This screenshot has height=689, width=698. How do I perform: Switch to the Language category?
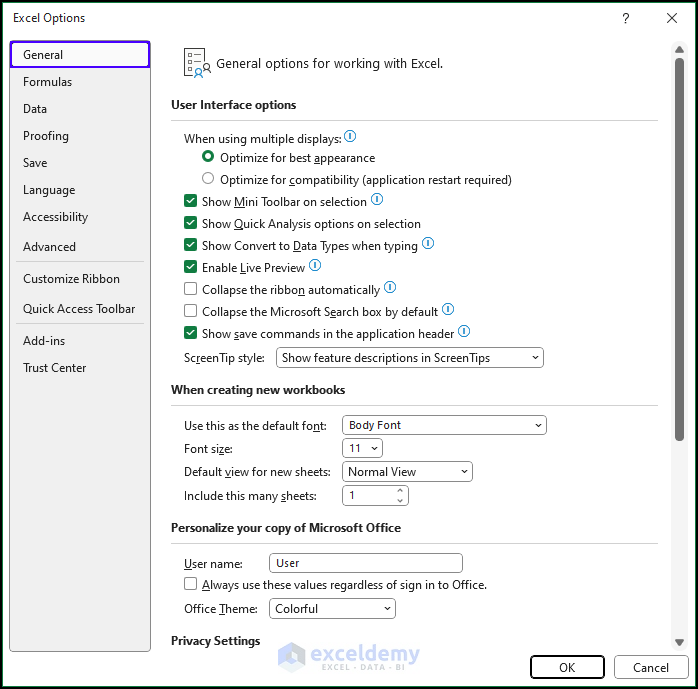pos(80,190)
